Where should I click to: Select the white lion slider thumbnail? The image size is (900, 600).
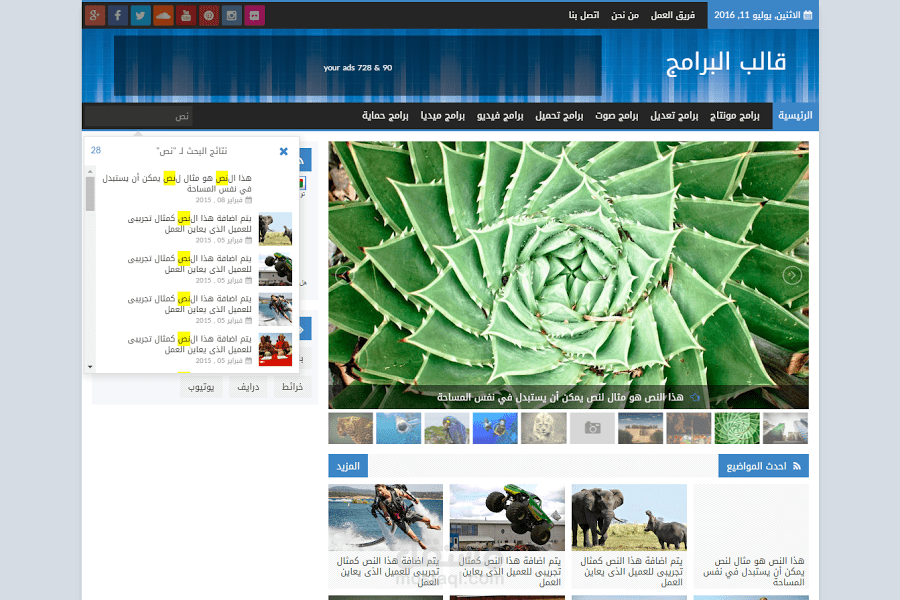(x=544, y=428)
